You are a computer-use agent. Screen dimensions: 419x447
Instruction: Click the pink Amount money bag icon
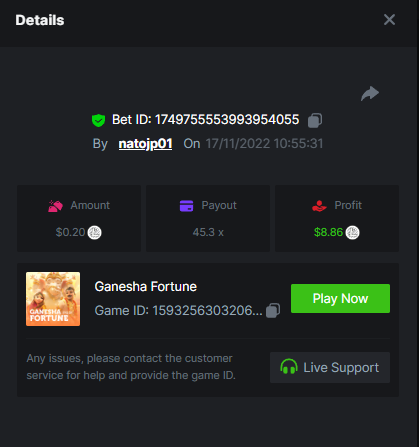pos(55,206)
